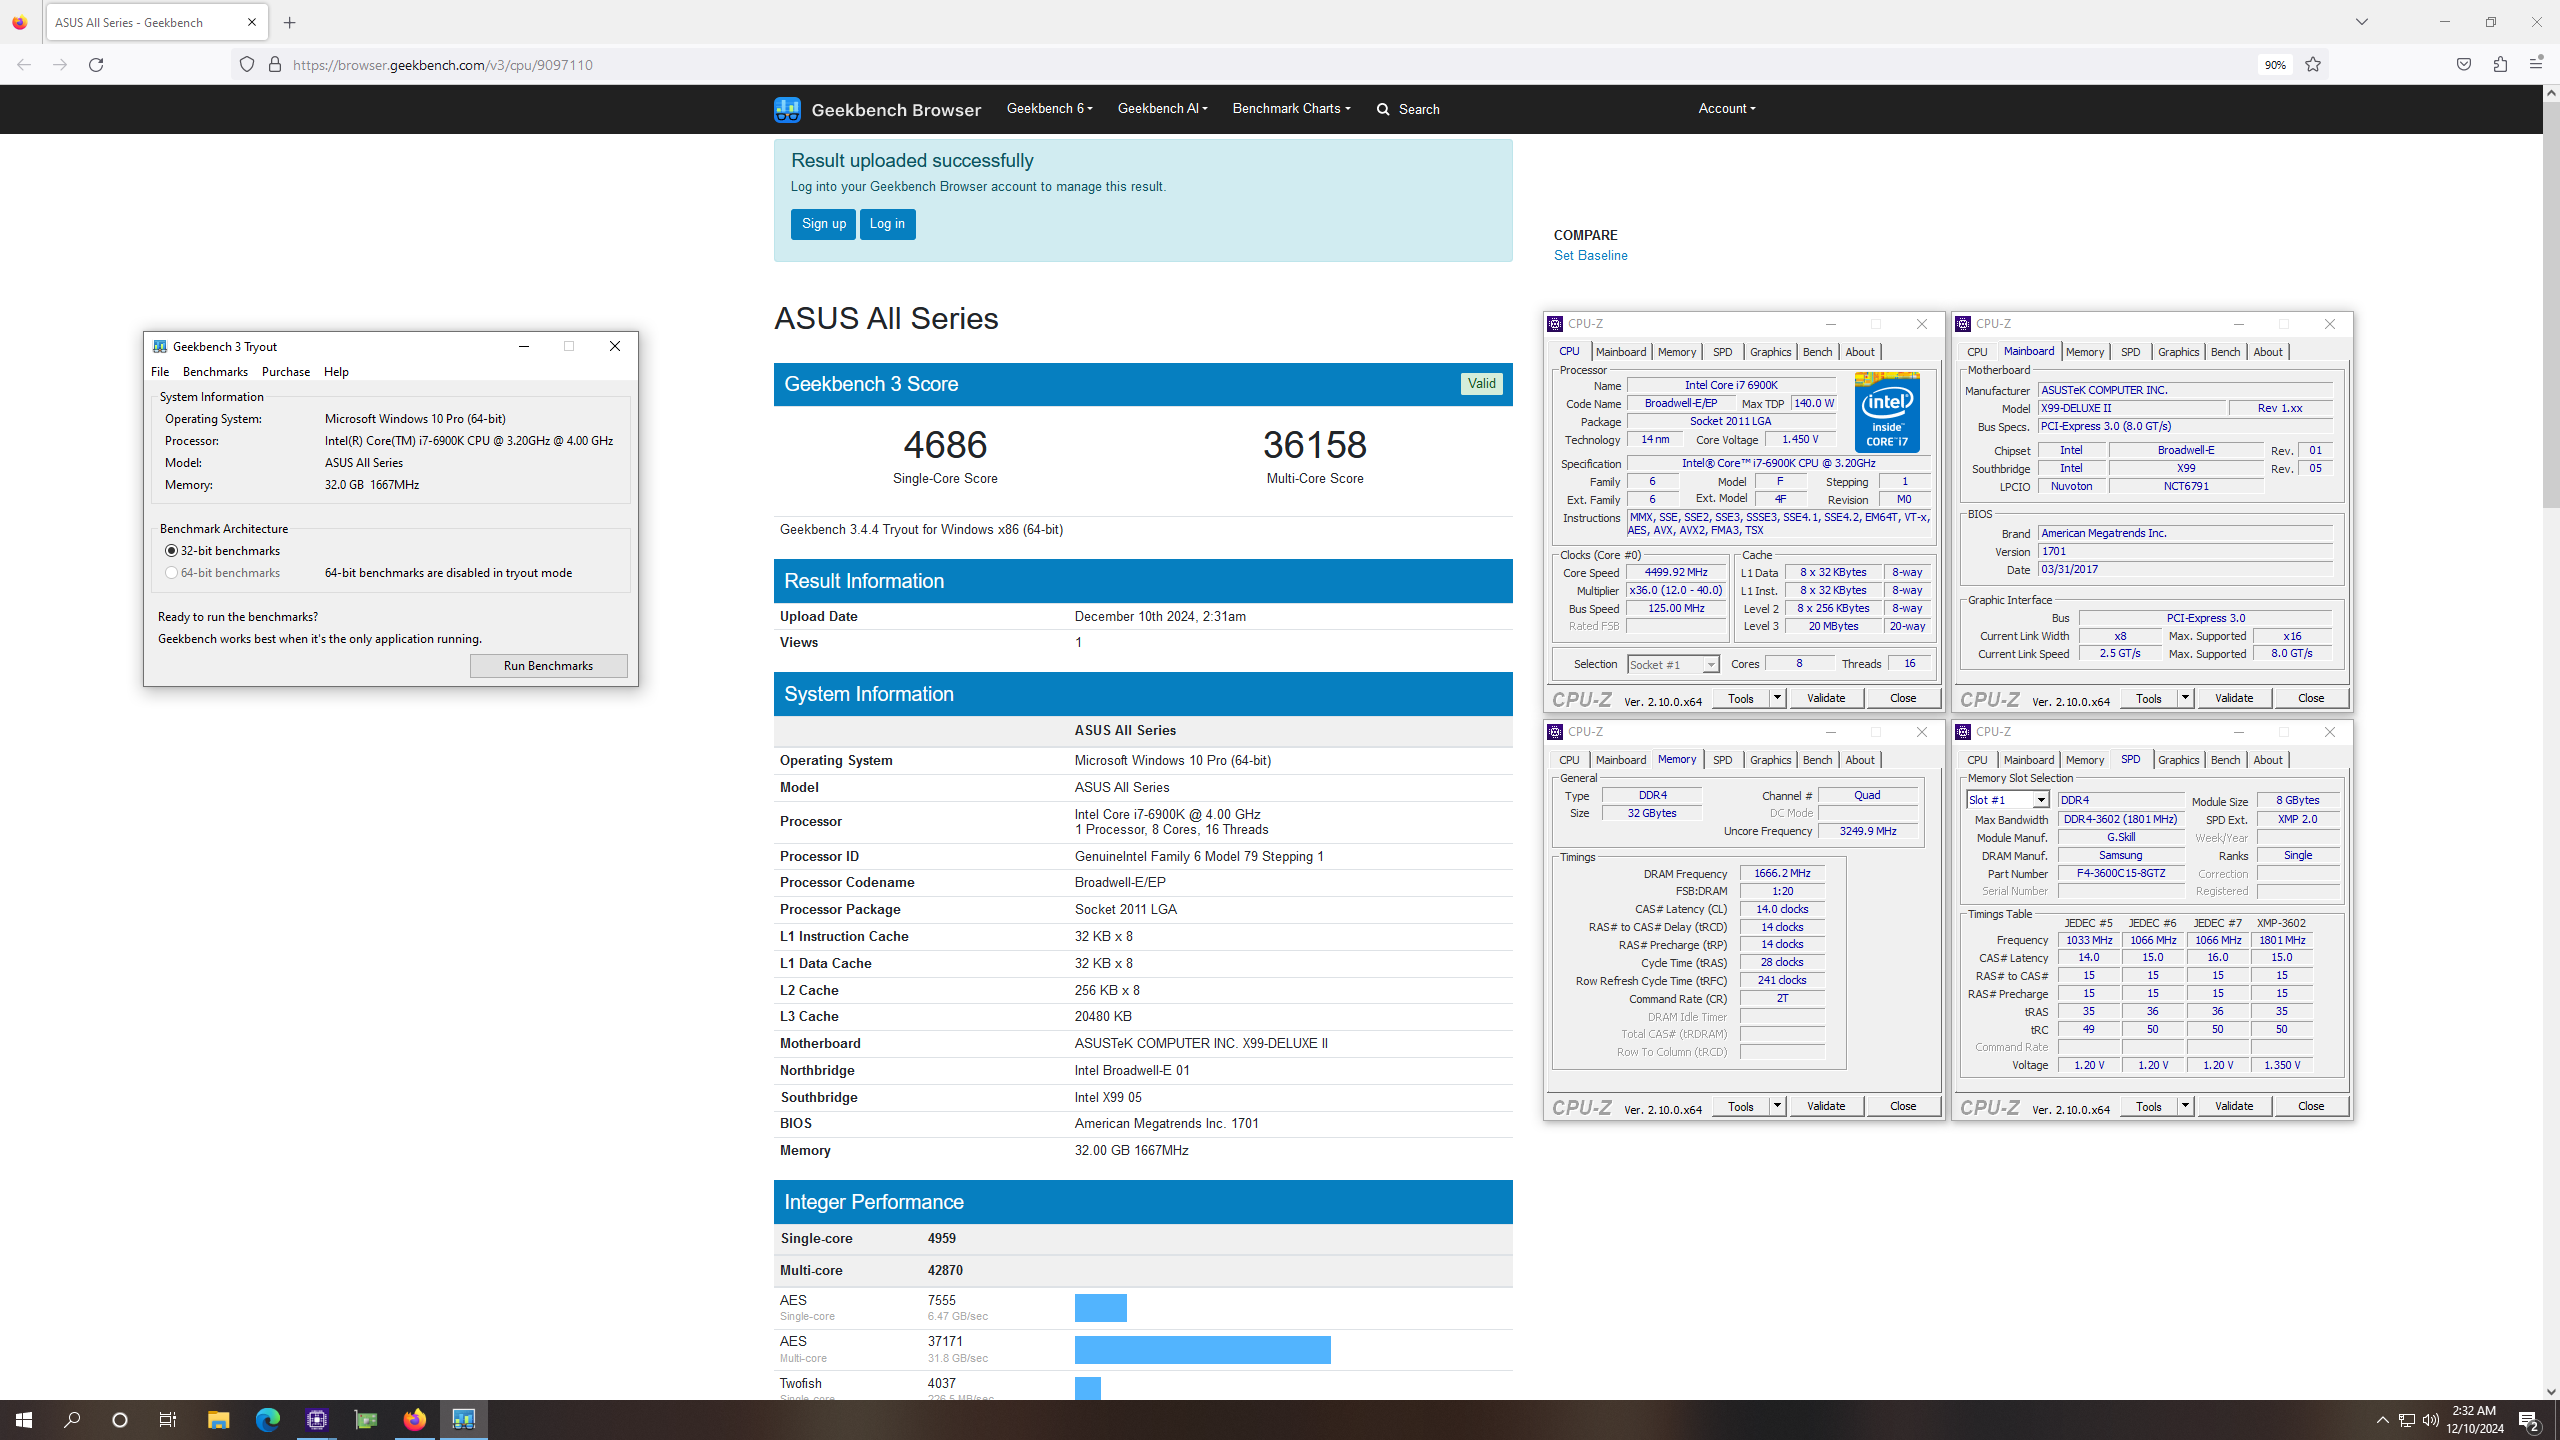Click the Set Baseline link
2560x1440 pixels.
(x=1590, y=256)
